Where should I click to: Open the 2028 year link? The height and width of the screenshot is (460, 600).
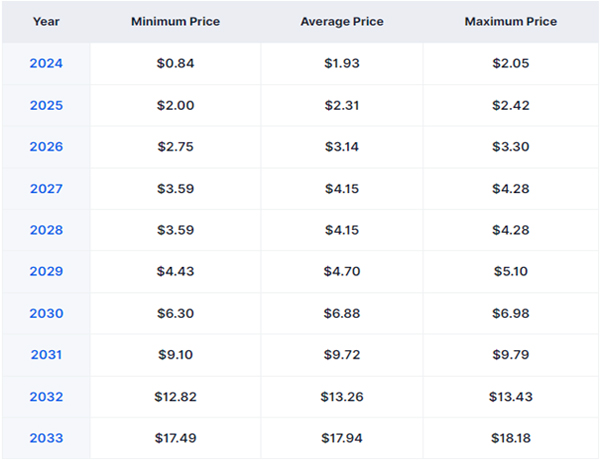pos(46,230)
